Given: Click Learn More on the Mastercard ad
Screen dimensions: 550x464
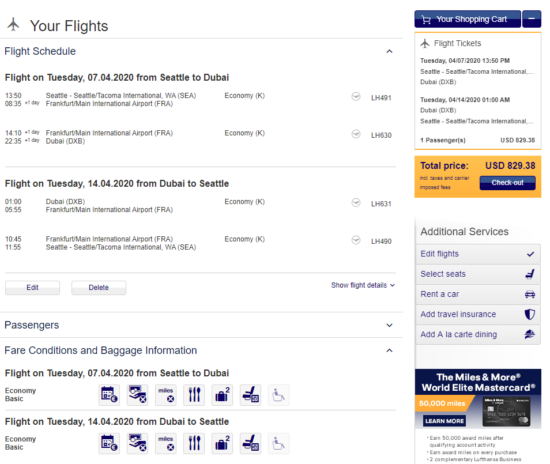Looking at the screenshot, I should pos(444,421).
